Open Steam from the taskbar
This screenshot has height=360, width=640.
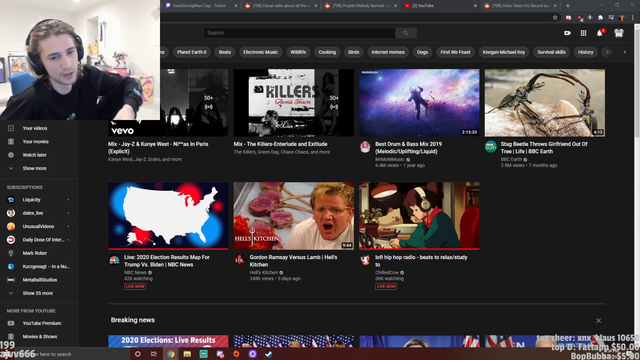269,354
